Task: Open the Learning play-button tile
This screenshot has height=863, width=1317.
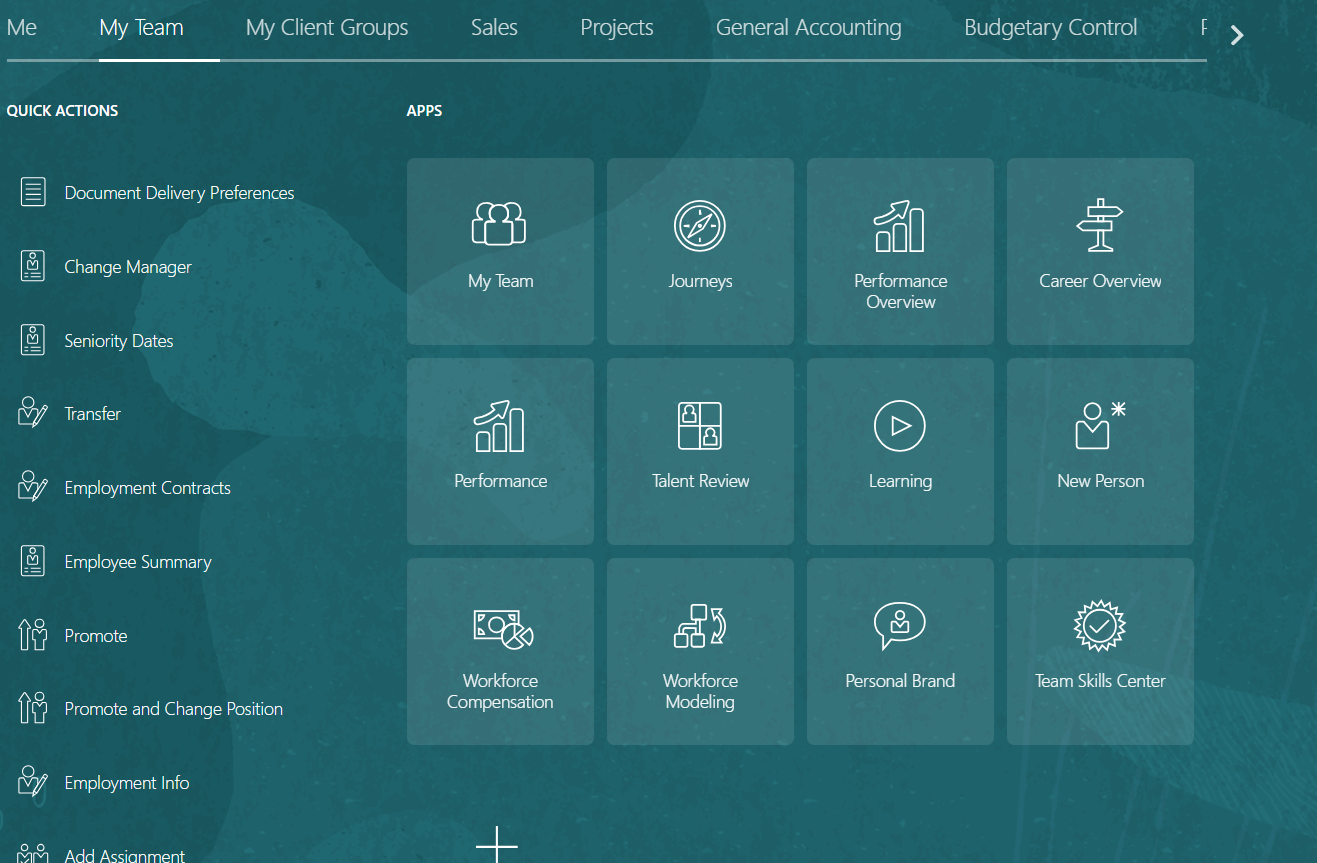Action: [x=900, y=451]
